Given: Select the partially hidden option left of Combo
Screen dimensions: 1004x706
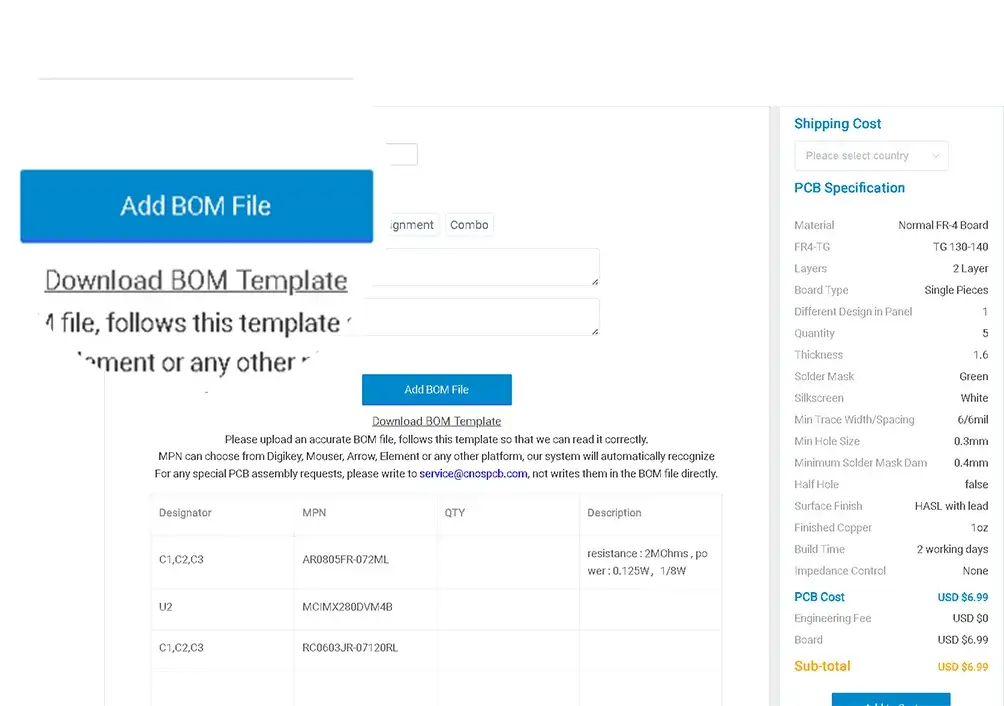Looking at the screenshot, I should [x=407, y=225].
